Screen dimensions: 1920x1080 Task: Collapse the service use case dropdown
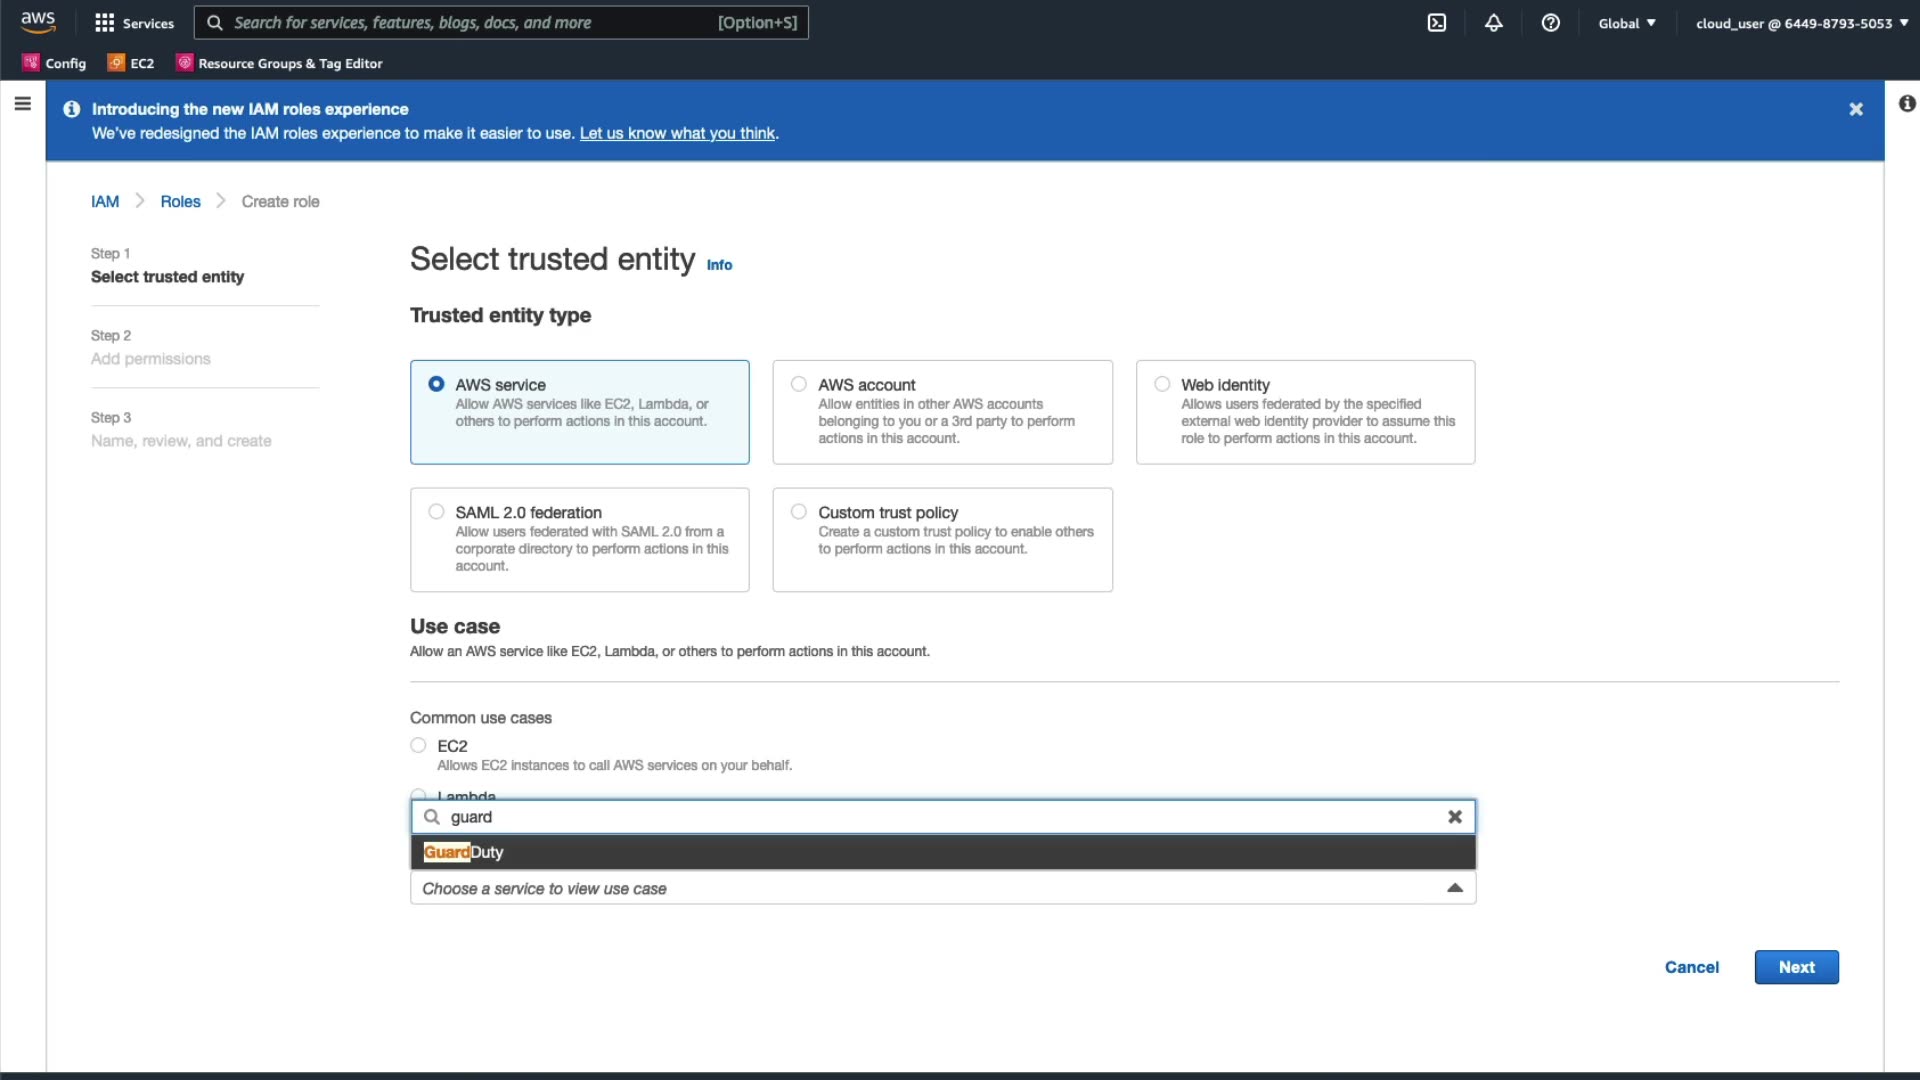1454,888
